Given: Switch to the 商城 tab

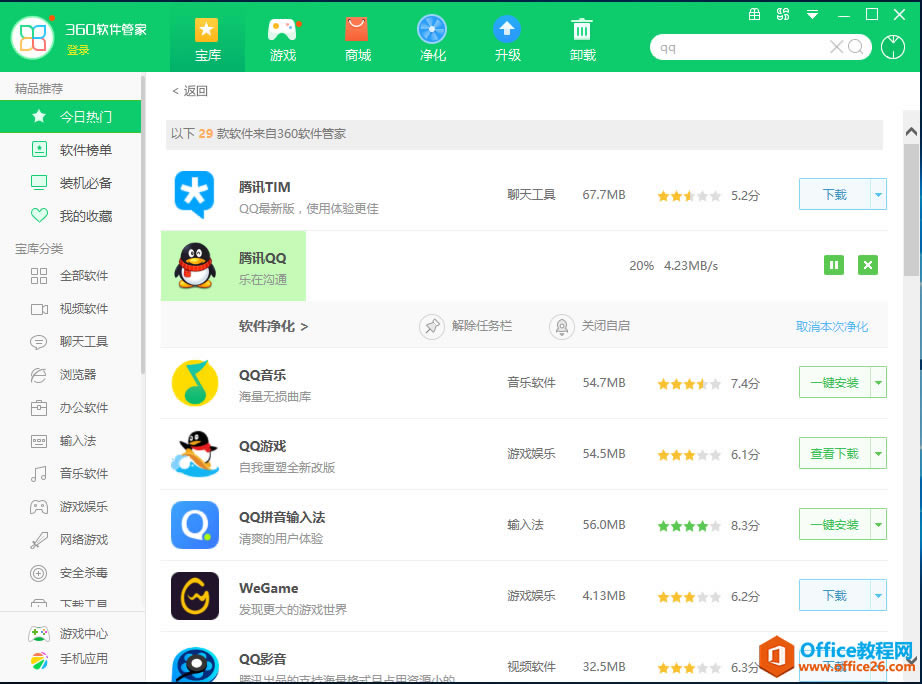Looking at the screenshot, I should tap(358, 39).
